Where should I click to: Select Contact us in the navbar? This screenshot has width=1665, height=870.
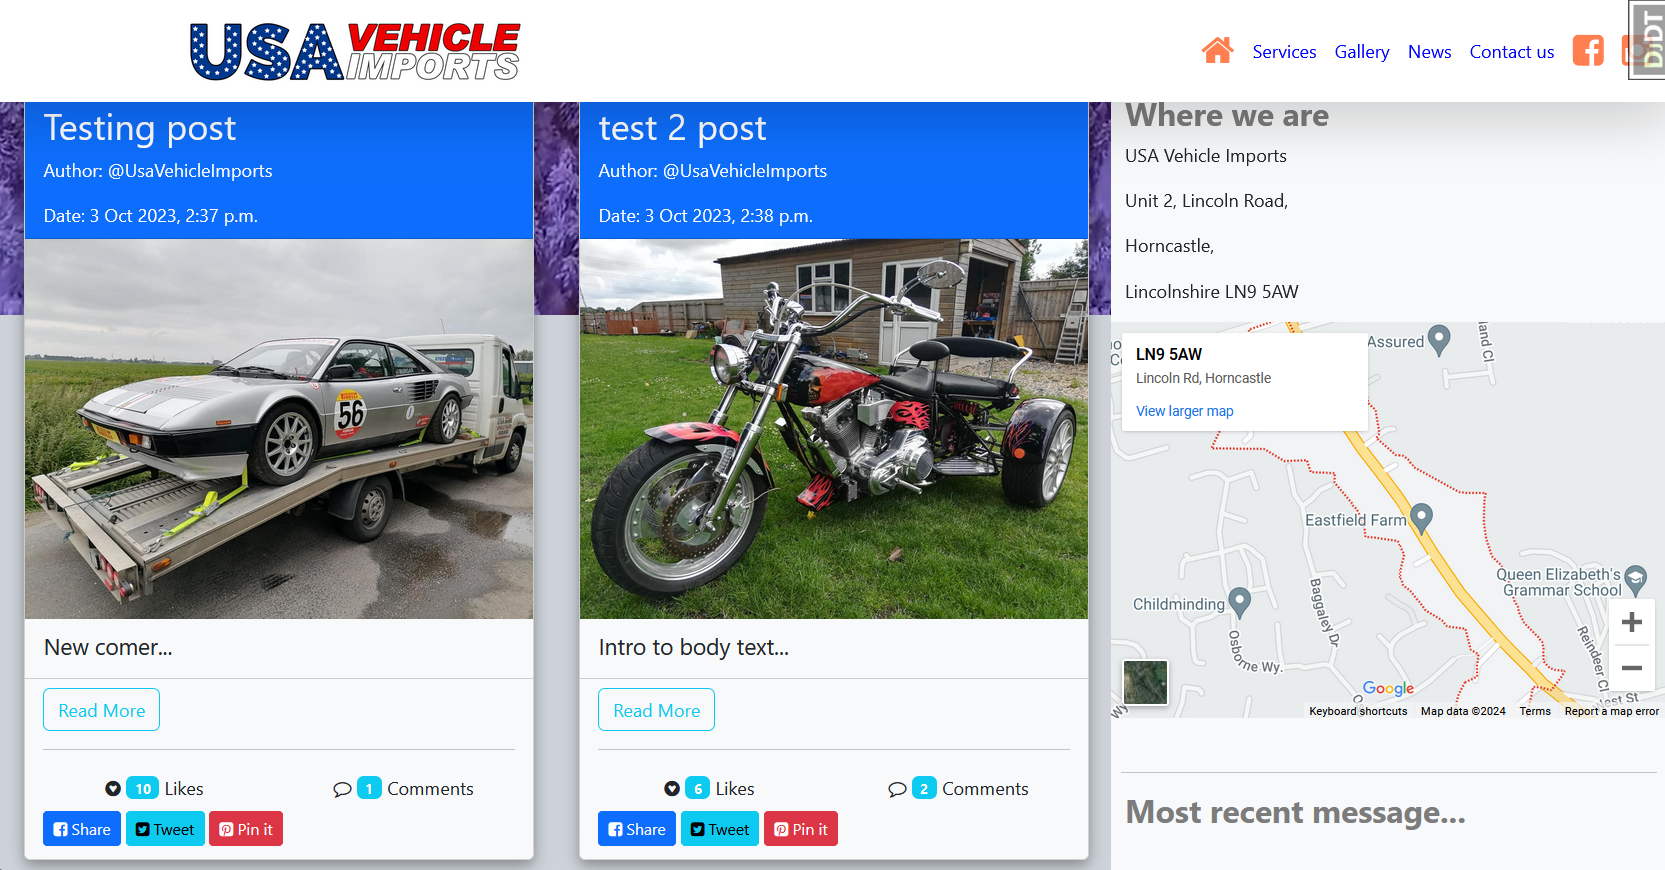point(1511,52)
